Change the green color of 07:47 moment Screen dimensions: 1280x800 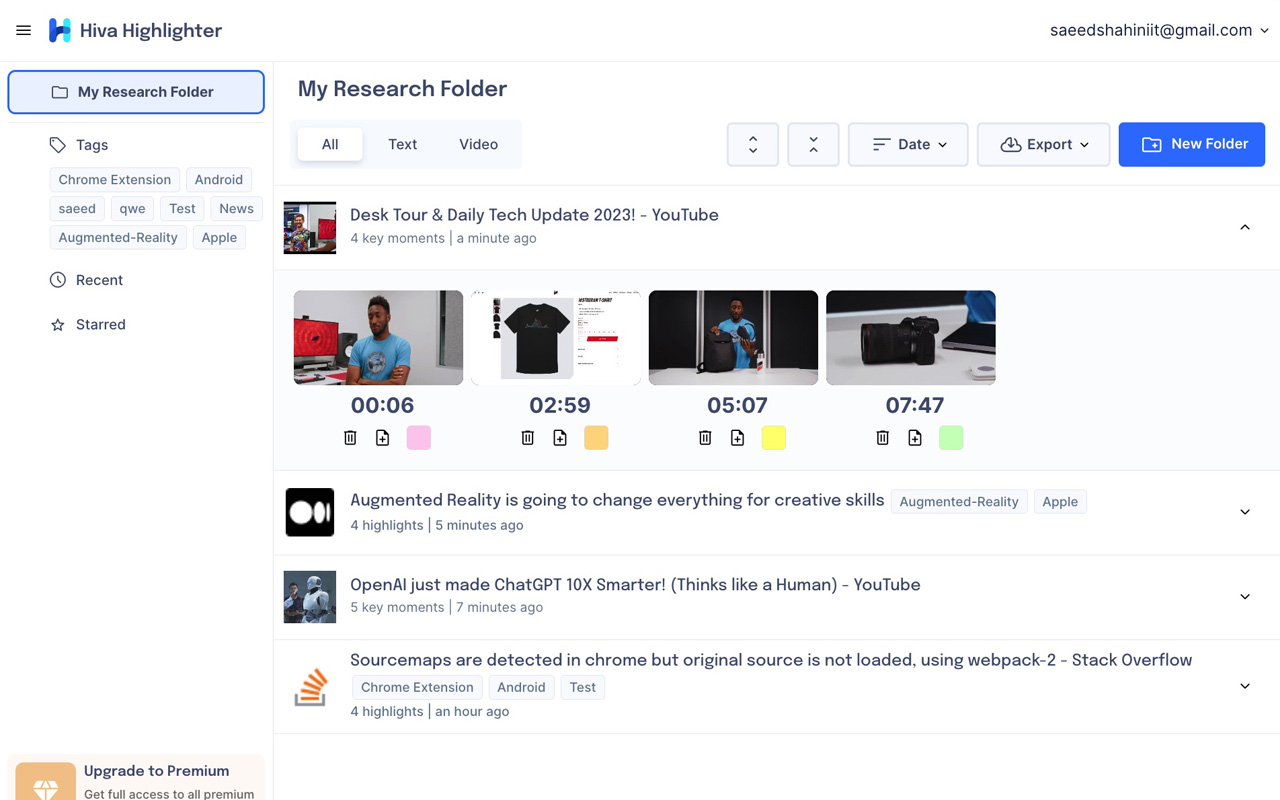pos(951,437)
